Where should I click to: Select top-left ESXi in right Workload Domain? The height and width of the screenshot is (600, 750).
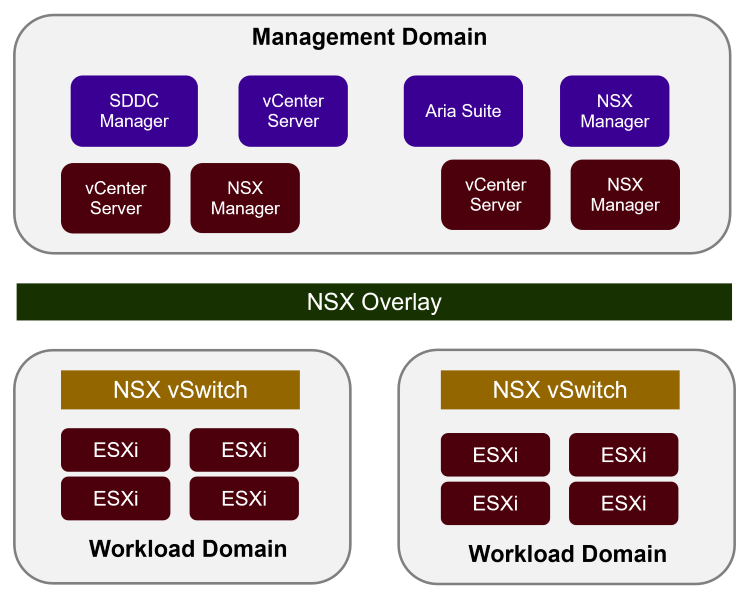496,455
